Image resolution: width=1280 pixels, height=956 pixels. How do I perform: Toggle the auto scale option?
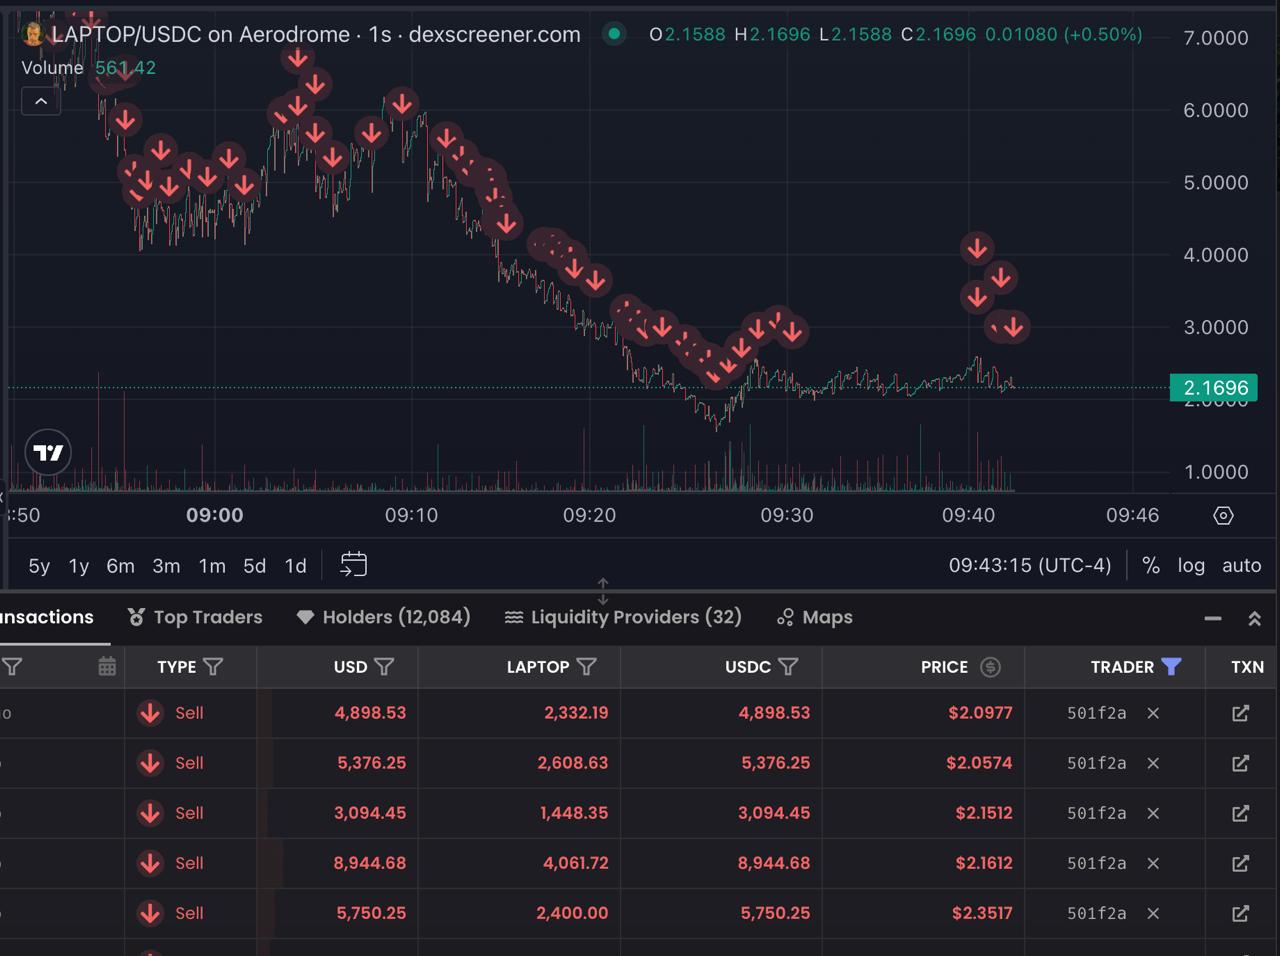[x=1242, y=565]
